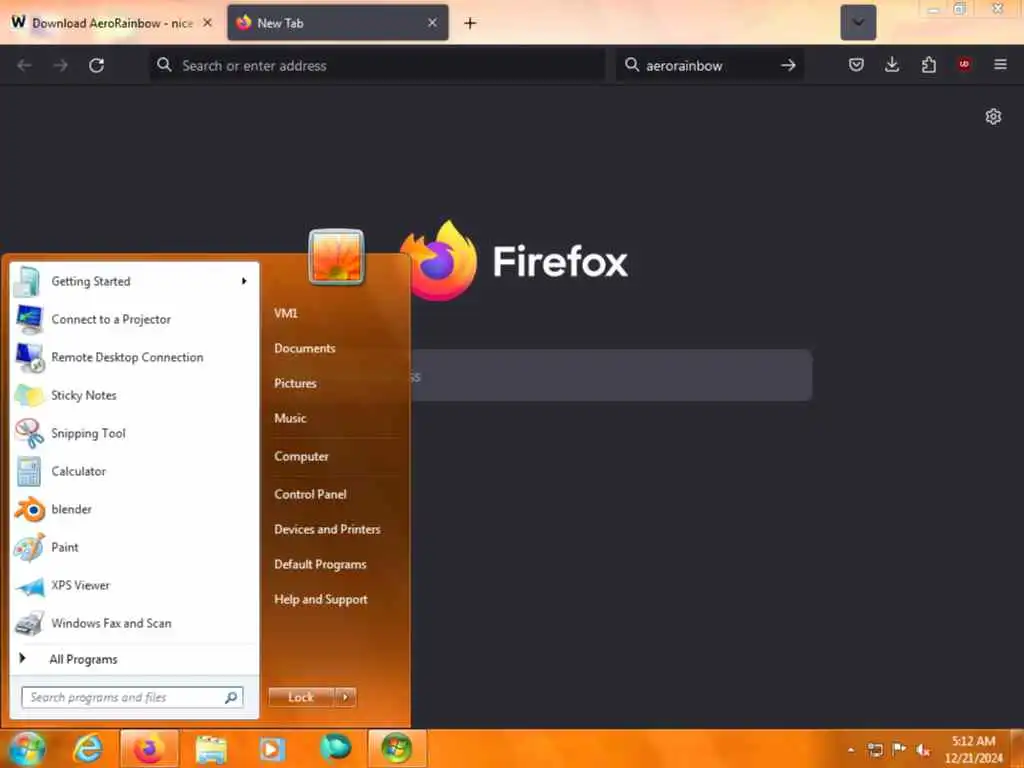Go back using the back arrow

(x=25, y=65)
